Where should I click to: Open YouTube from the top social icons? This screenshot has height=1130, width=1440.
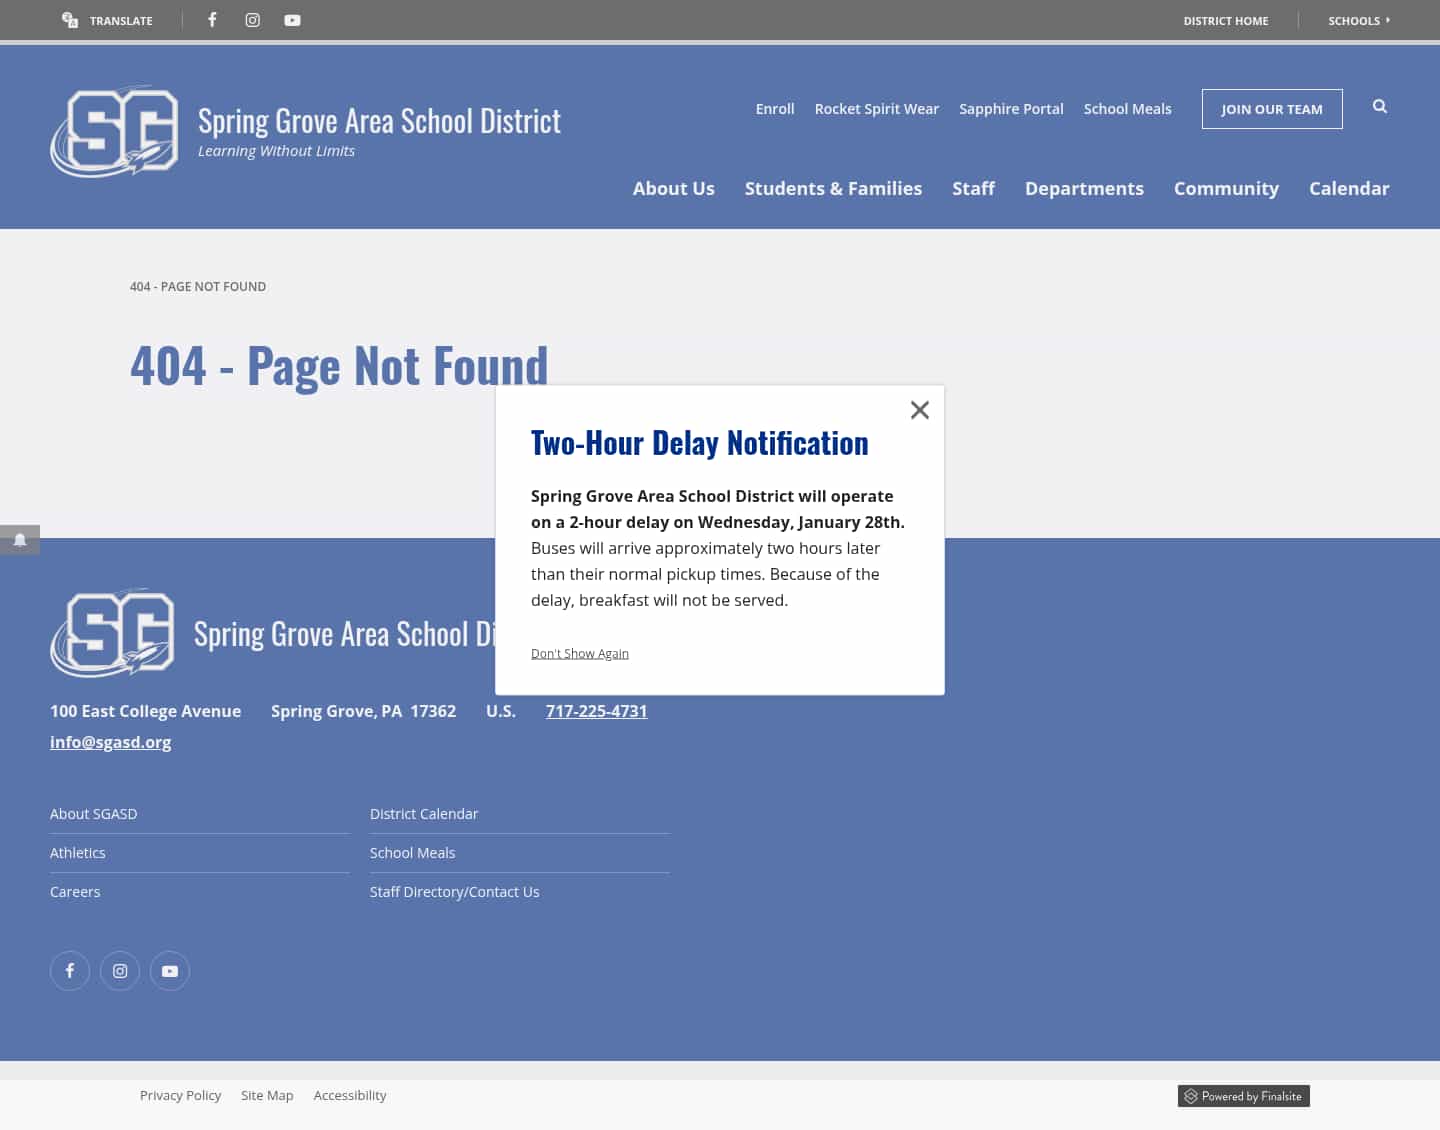click(292, 20)
